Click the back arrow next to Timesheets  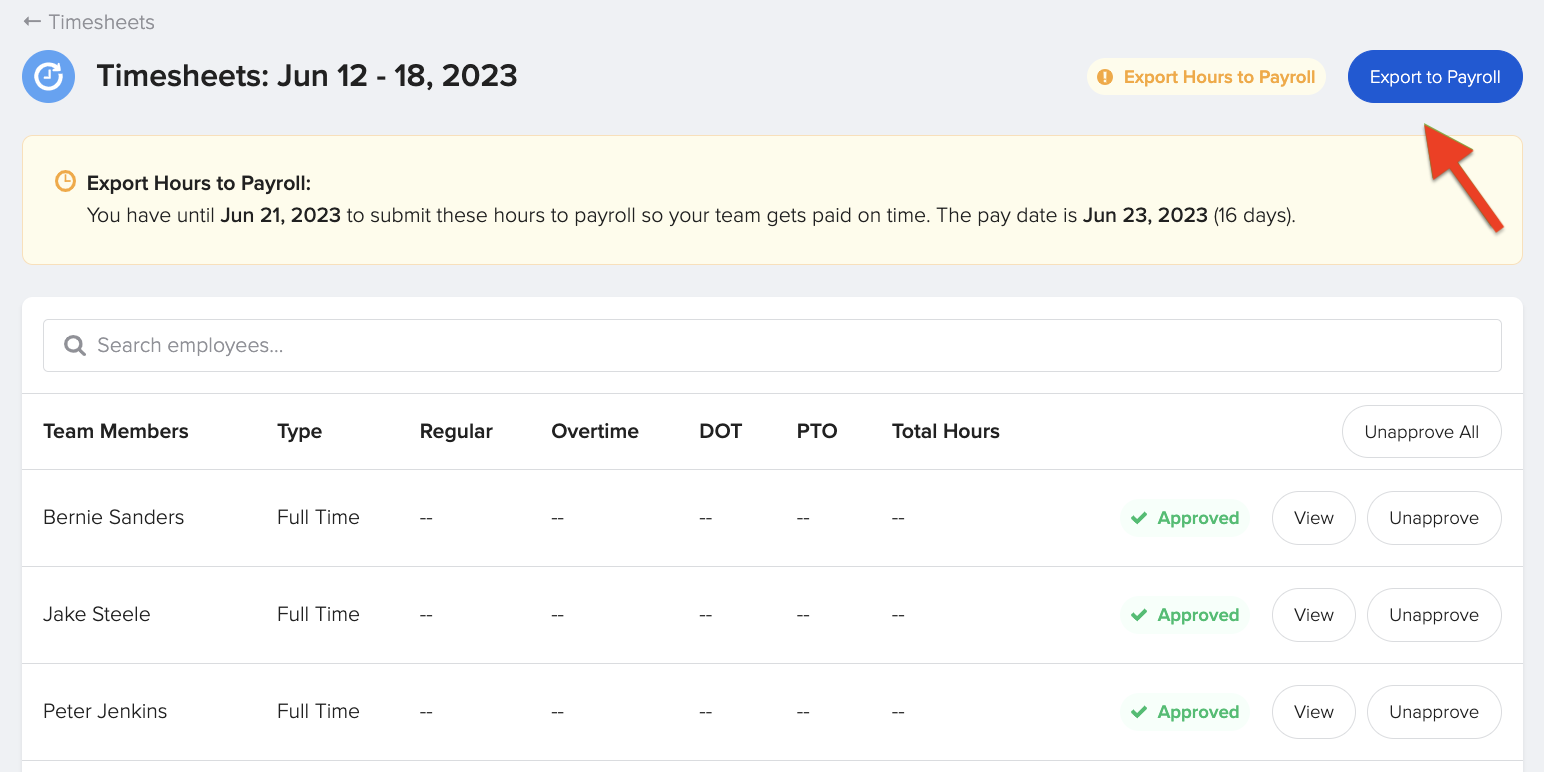point(33,21)
